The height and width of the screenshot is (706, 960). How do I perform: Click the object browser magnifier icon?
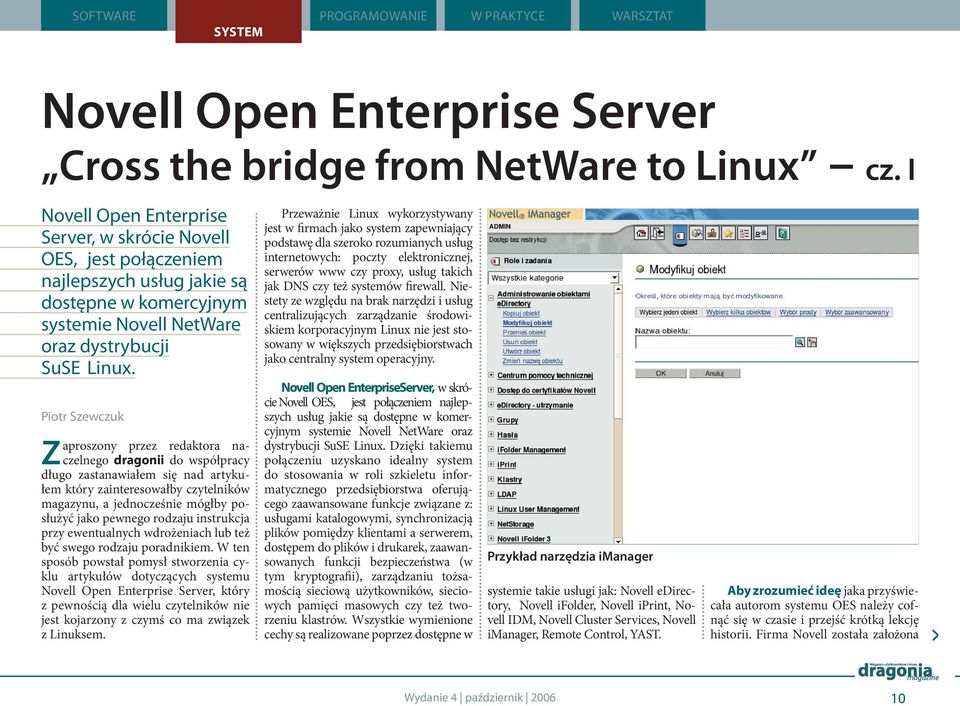(x=800, y=342)
